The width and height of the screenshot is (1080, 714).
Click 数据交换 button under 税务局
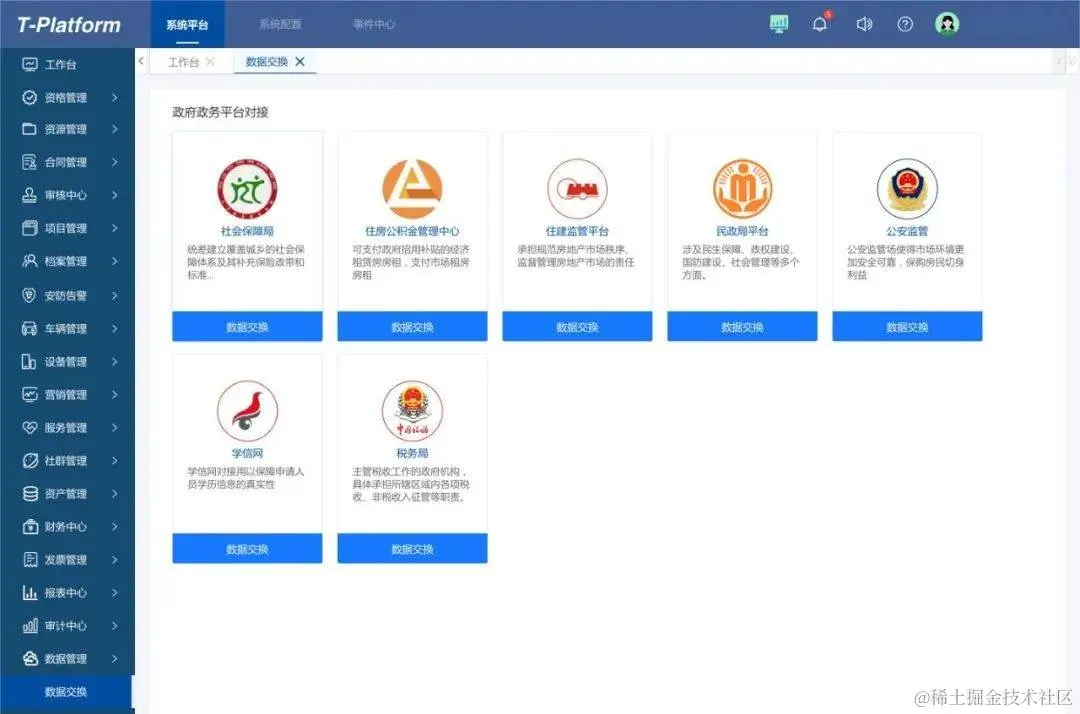click(412, 549)
